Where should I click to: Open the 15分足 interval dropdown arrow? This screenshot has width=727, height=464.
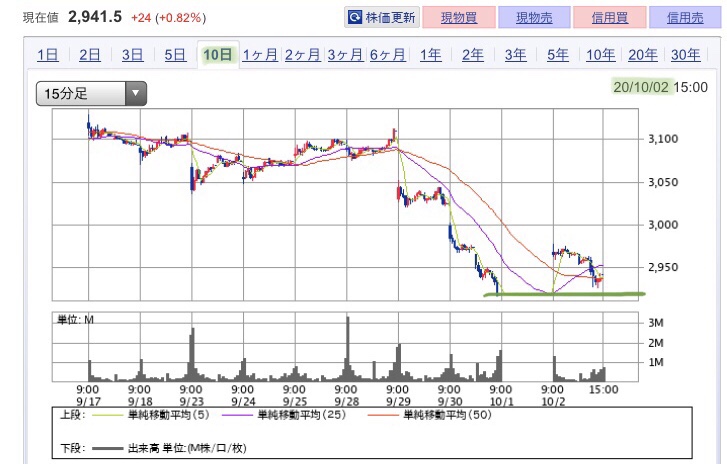[x=136, y=93]
